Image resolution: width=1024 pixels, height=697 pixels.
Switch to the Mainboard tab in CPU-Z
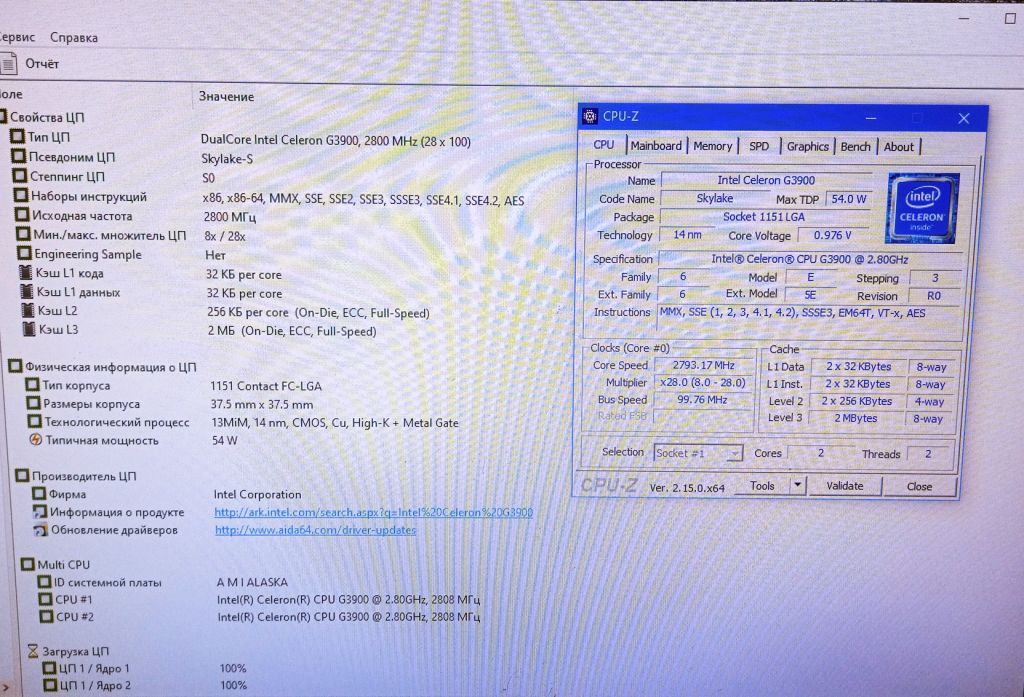pyautogui.click(x=656, y=146)
